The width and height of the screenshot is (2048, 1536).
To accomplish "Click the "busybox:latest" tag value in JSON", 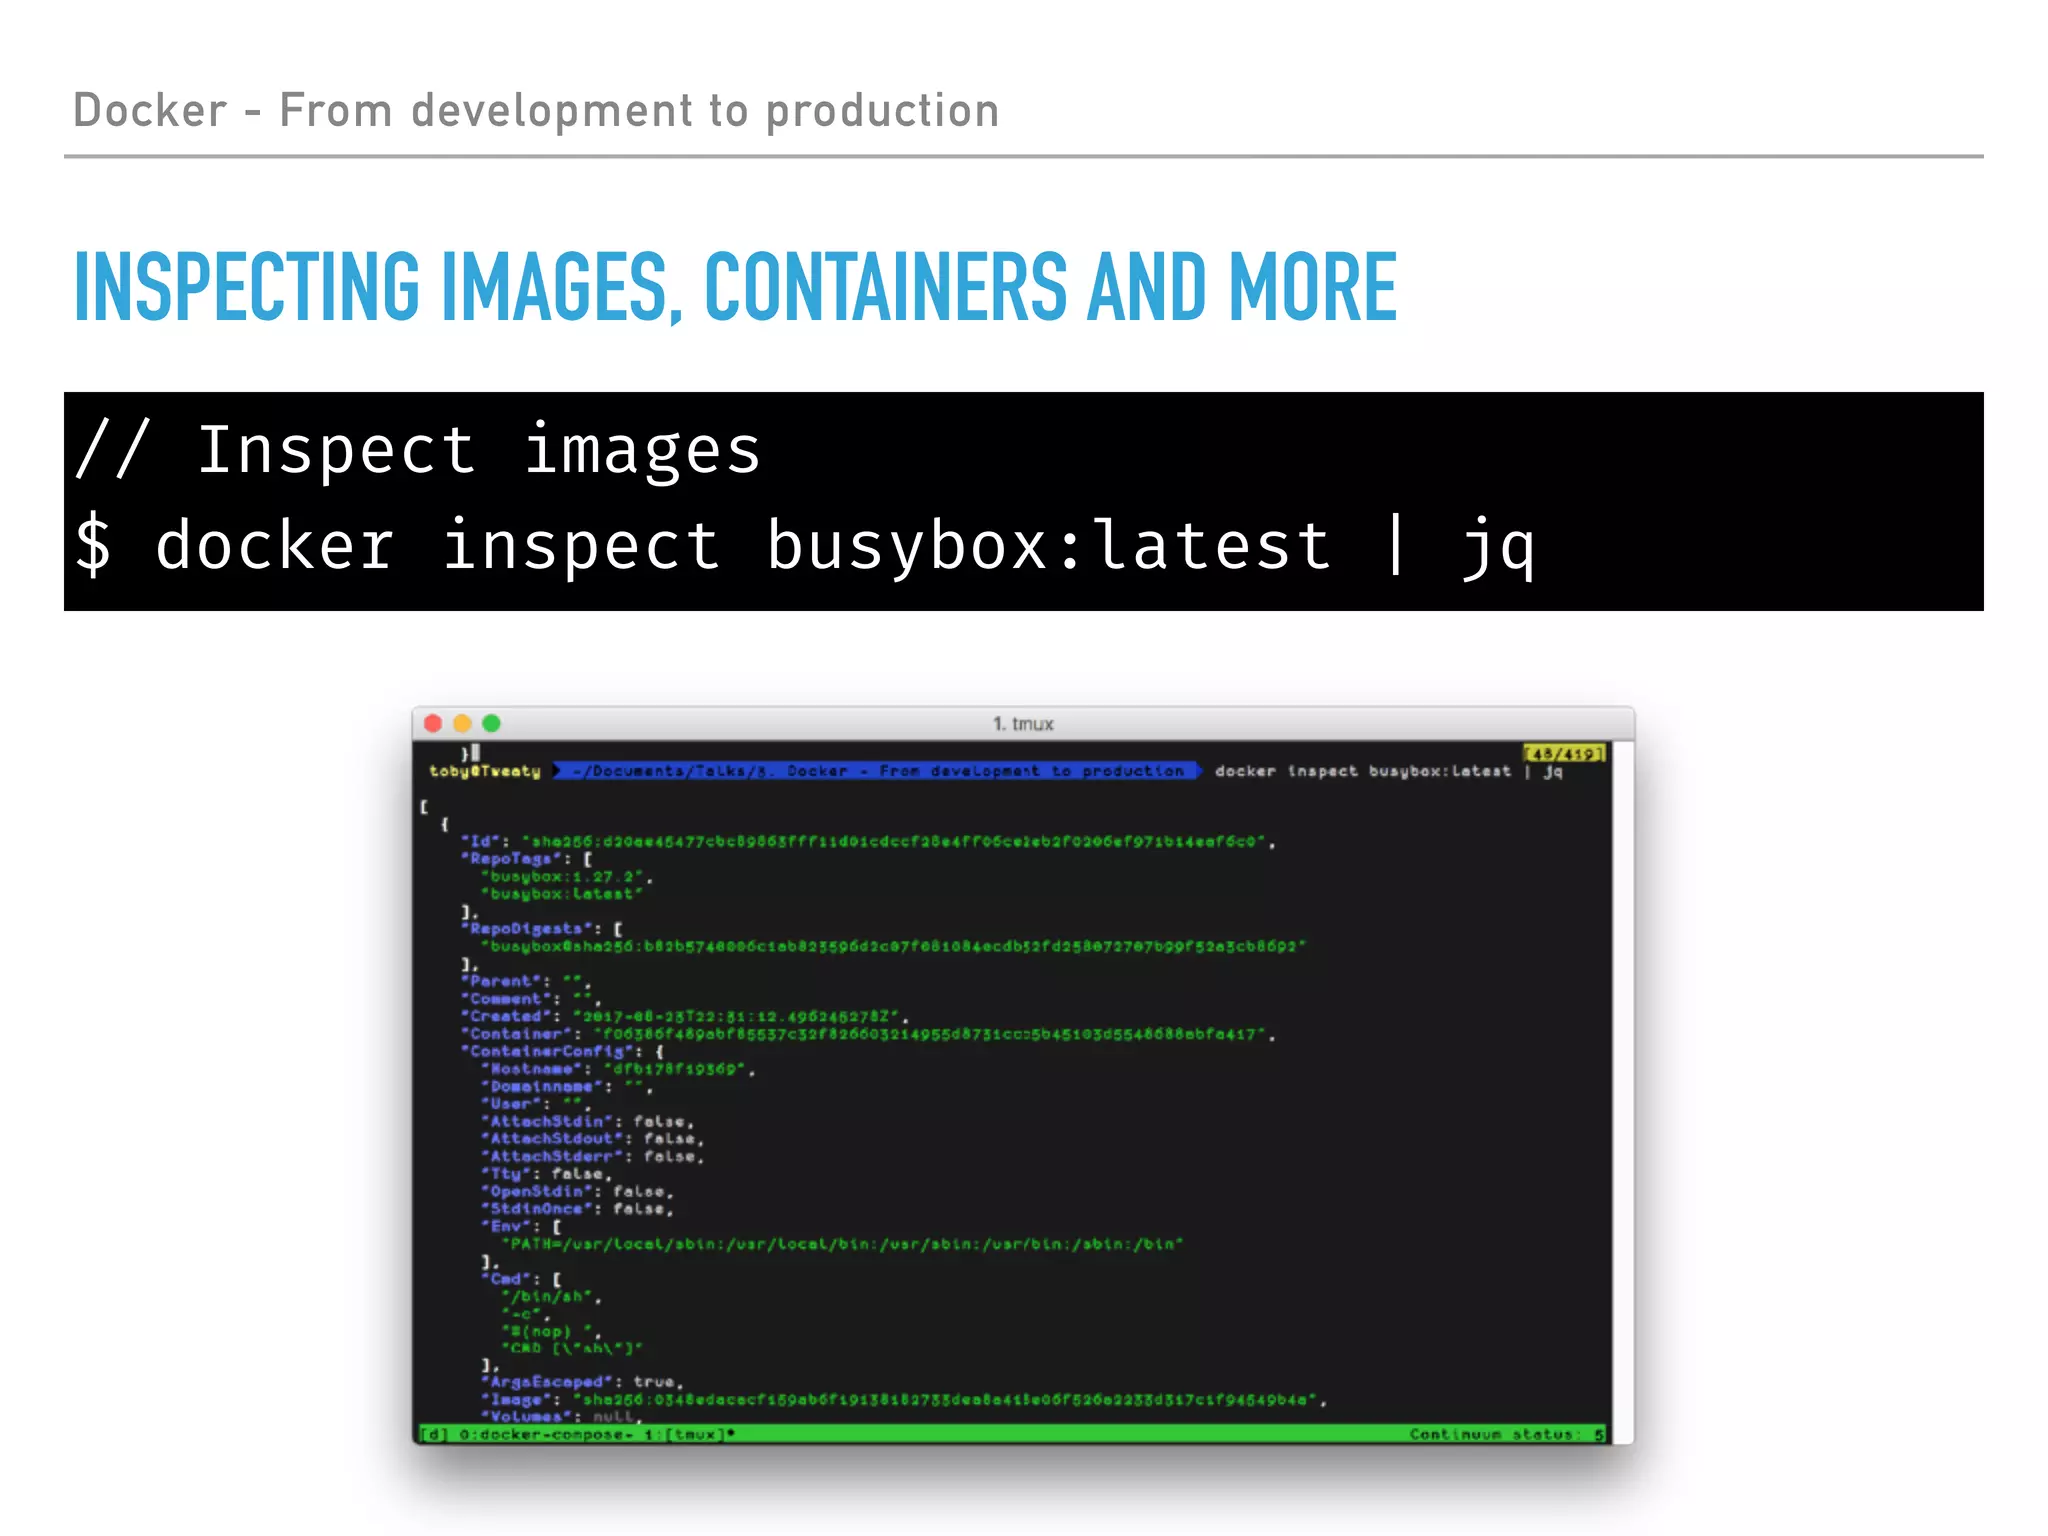I will [x=561, y=894].
